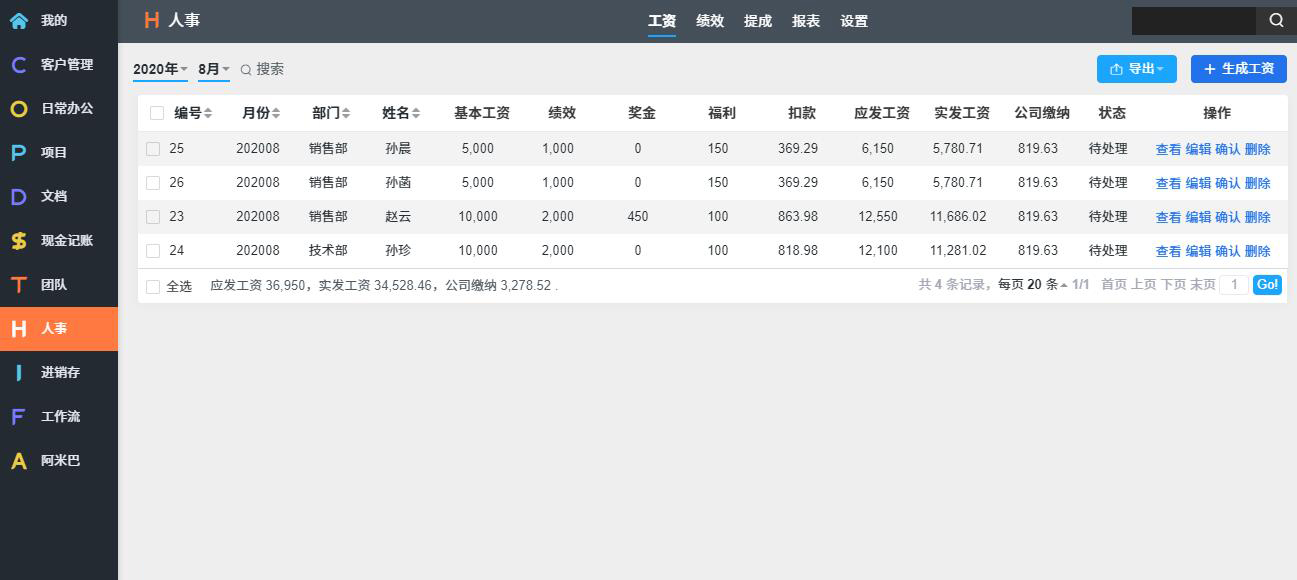Click the Go! pagination button
The height and width of the screenshot is (580, 1297).
[x=1267, y=285]
